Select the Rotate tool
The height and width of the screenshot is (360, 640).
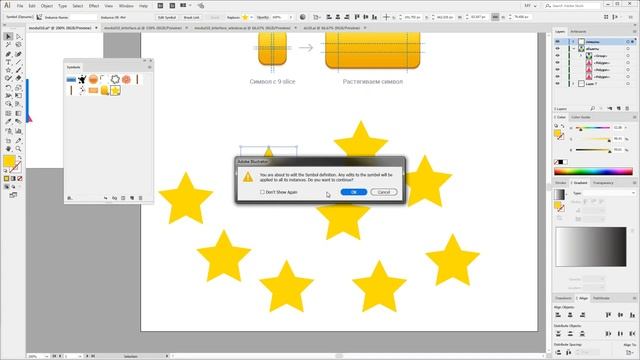coord(8,87)
